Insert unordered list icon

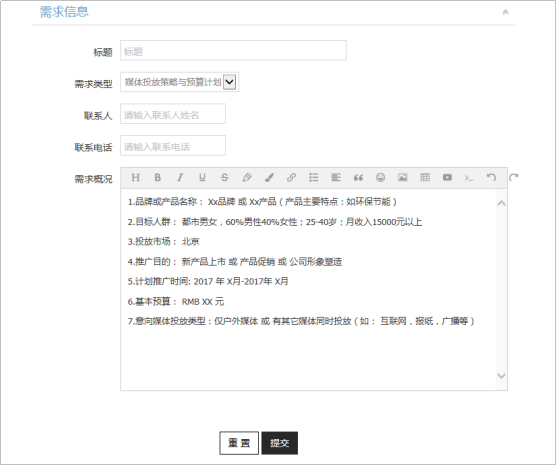coord(314,177)
